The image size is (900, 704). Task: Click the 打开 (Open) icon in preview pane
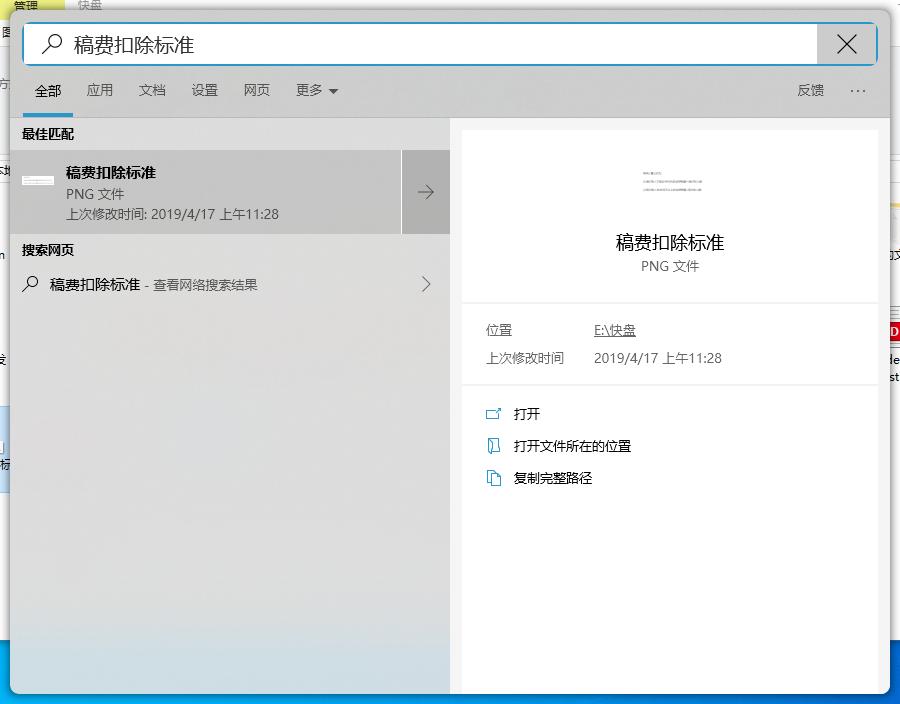(x=492, y=412)
